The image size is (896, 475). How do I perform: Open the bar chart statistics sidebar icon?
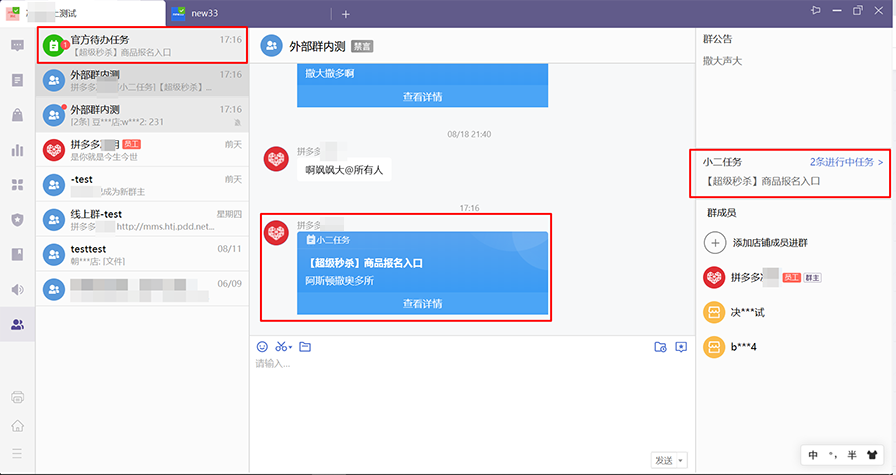pyautogui.click(x=18, y=150)
